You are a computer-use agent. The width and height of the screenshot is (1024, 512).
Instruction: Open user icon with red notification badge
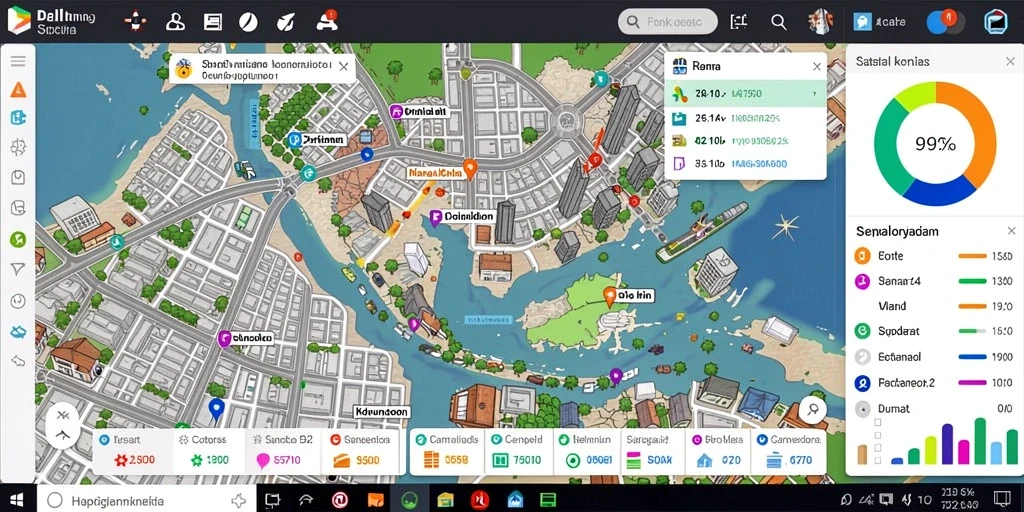pos(327,21)
